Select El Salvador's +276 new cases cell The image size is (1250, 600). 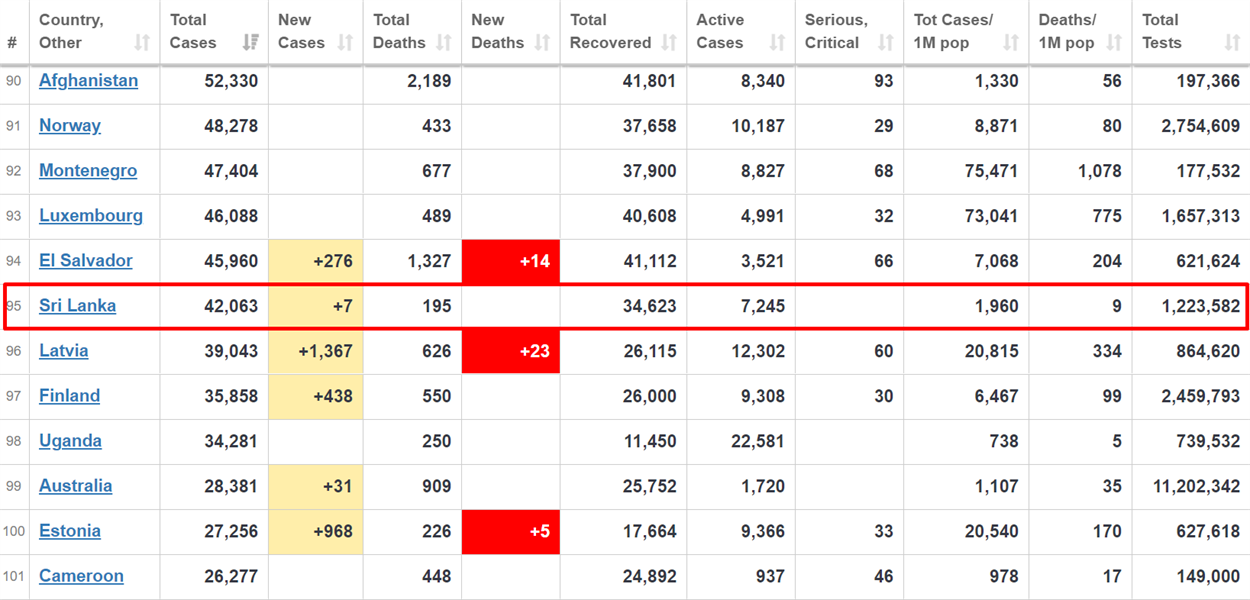coord(316,261)
